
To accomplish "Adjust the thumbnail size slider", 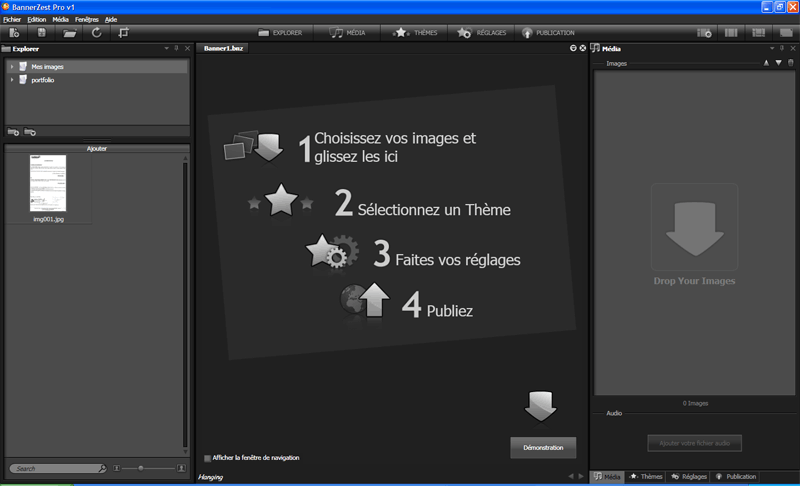I will tap(140, 468).
